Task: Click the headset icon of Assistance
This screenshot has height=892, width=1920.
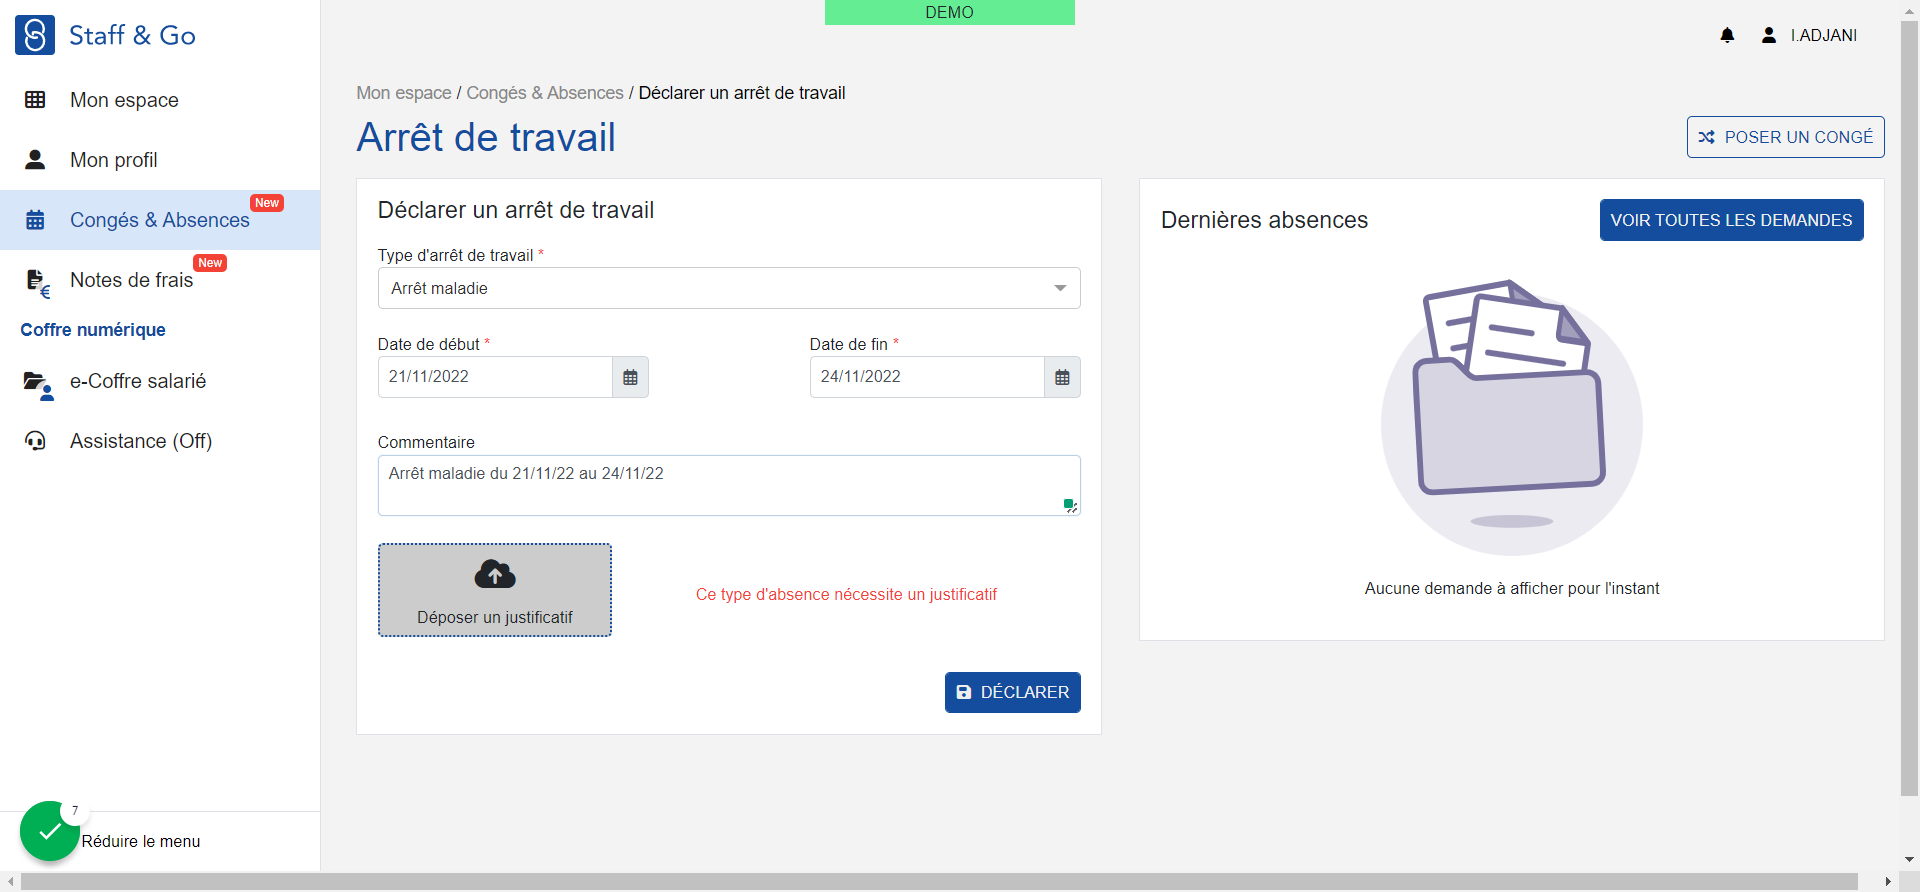Action: point(35,441)
